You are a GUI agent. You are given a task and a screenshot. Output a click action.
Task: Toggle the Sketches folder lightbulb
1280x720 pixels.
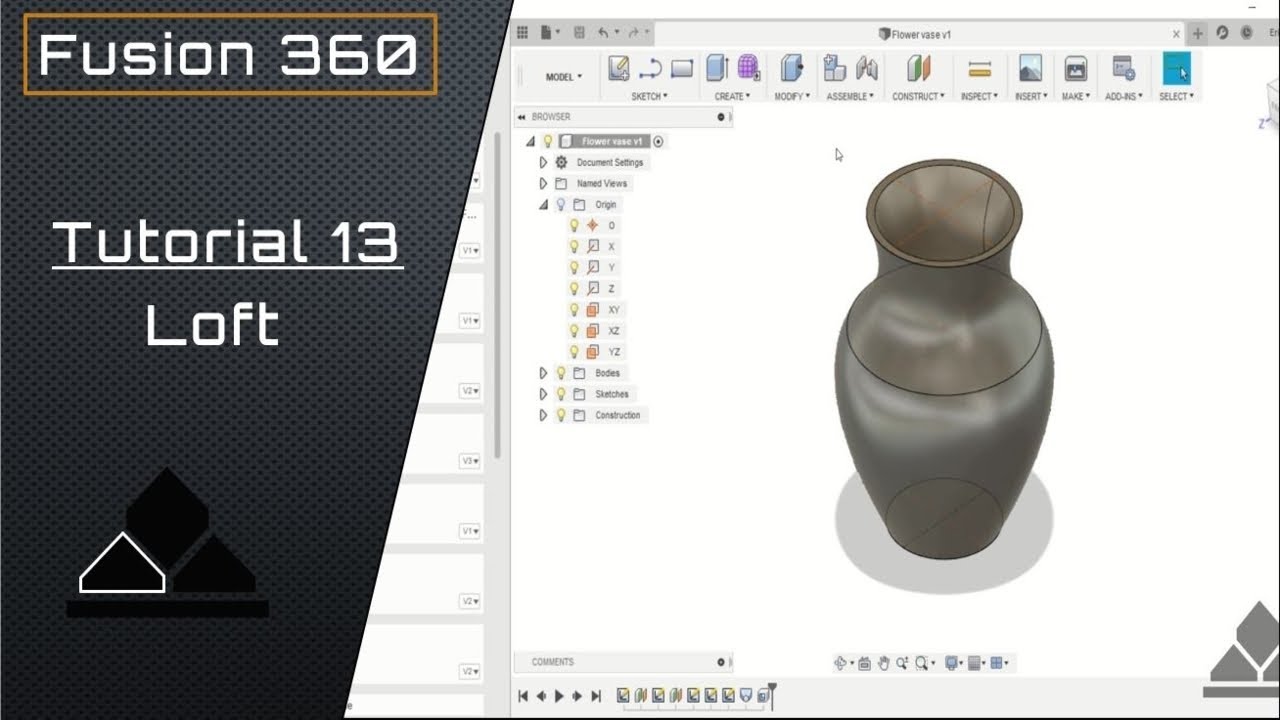click(561, 394)
